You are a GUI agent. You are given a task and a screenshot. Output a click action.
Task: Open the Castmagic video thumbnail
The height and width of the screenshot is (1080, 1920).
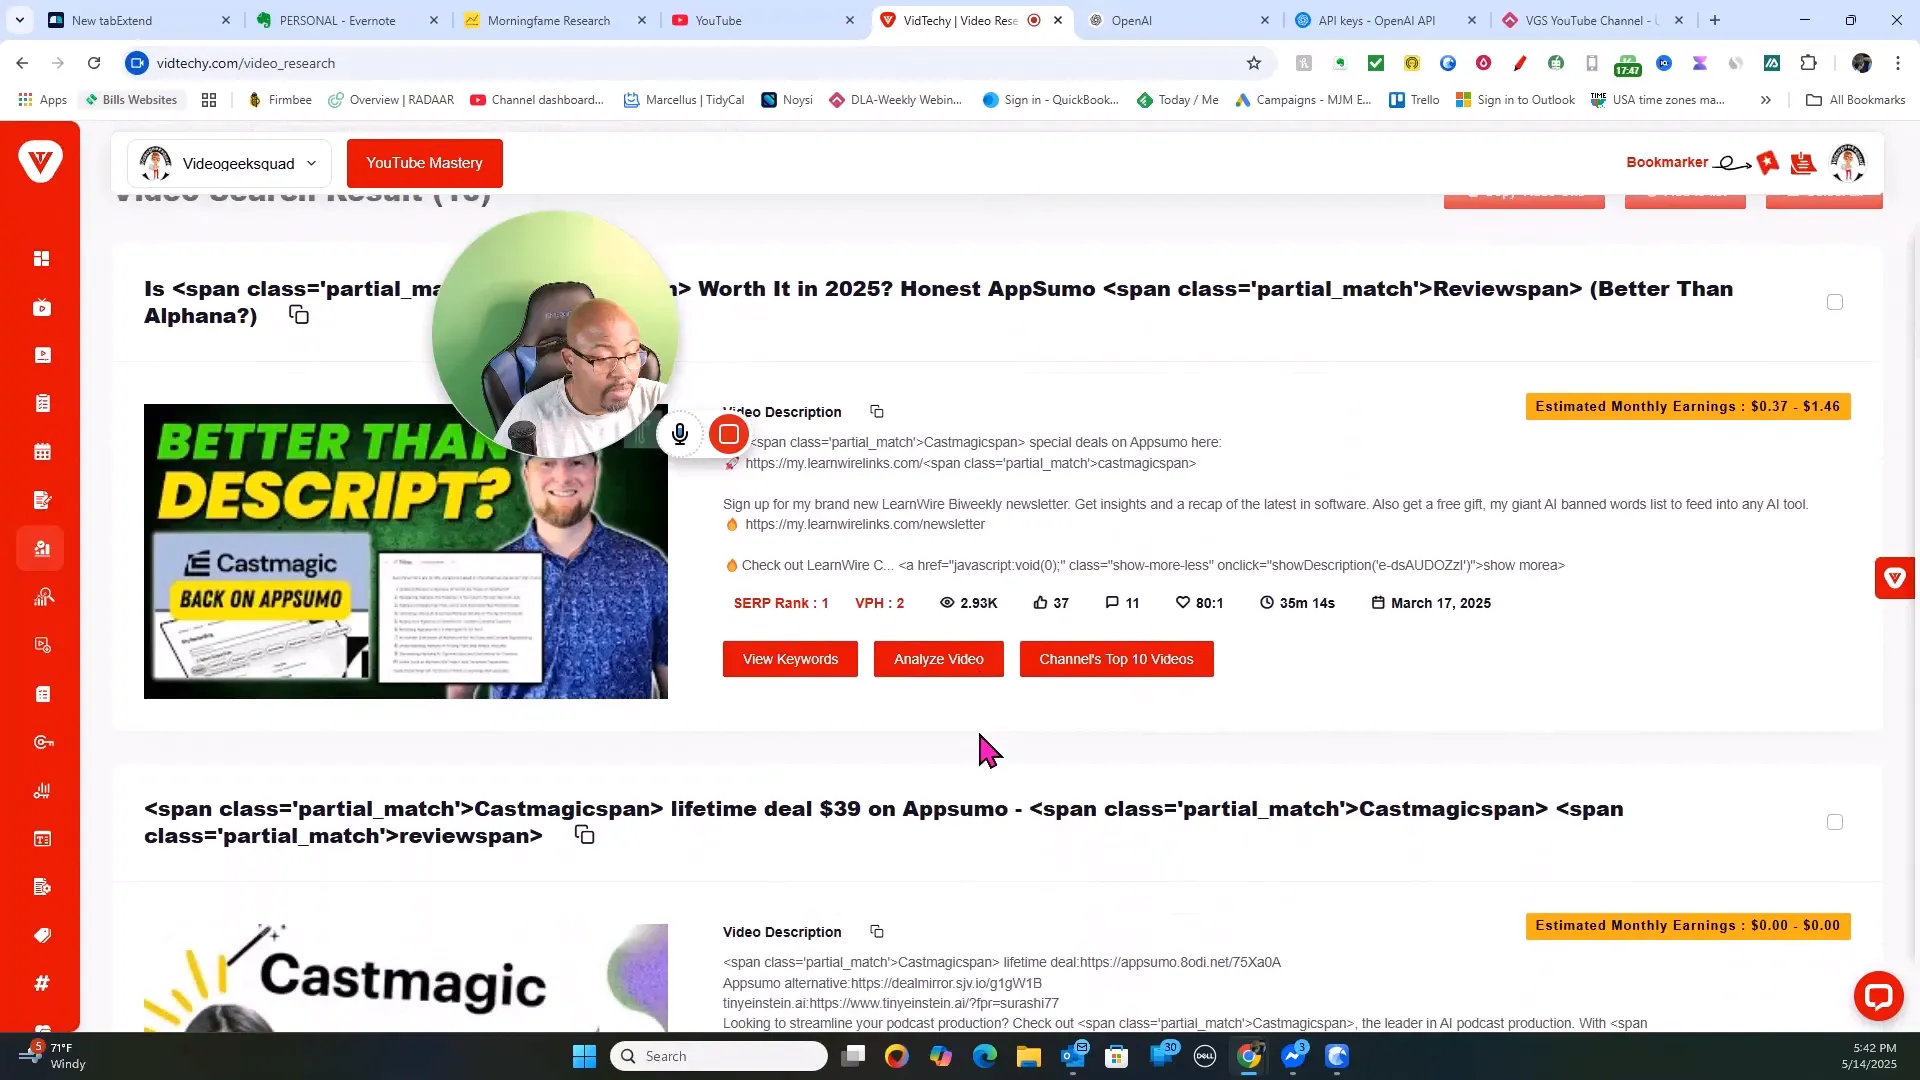coord(405,977)
